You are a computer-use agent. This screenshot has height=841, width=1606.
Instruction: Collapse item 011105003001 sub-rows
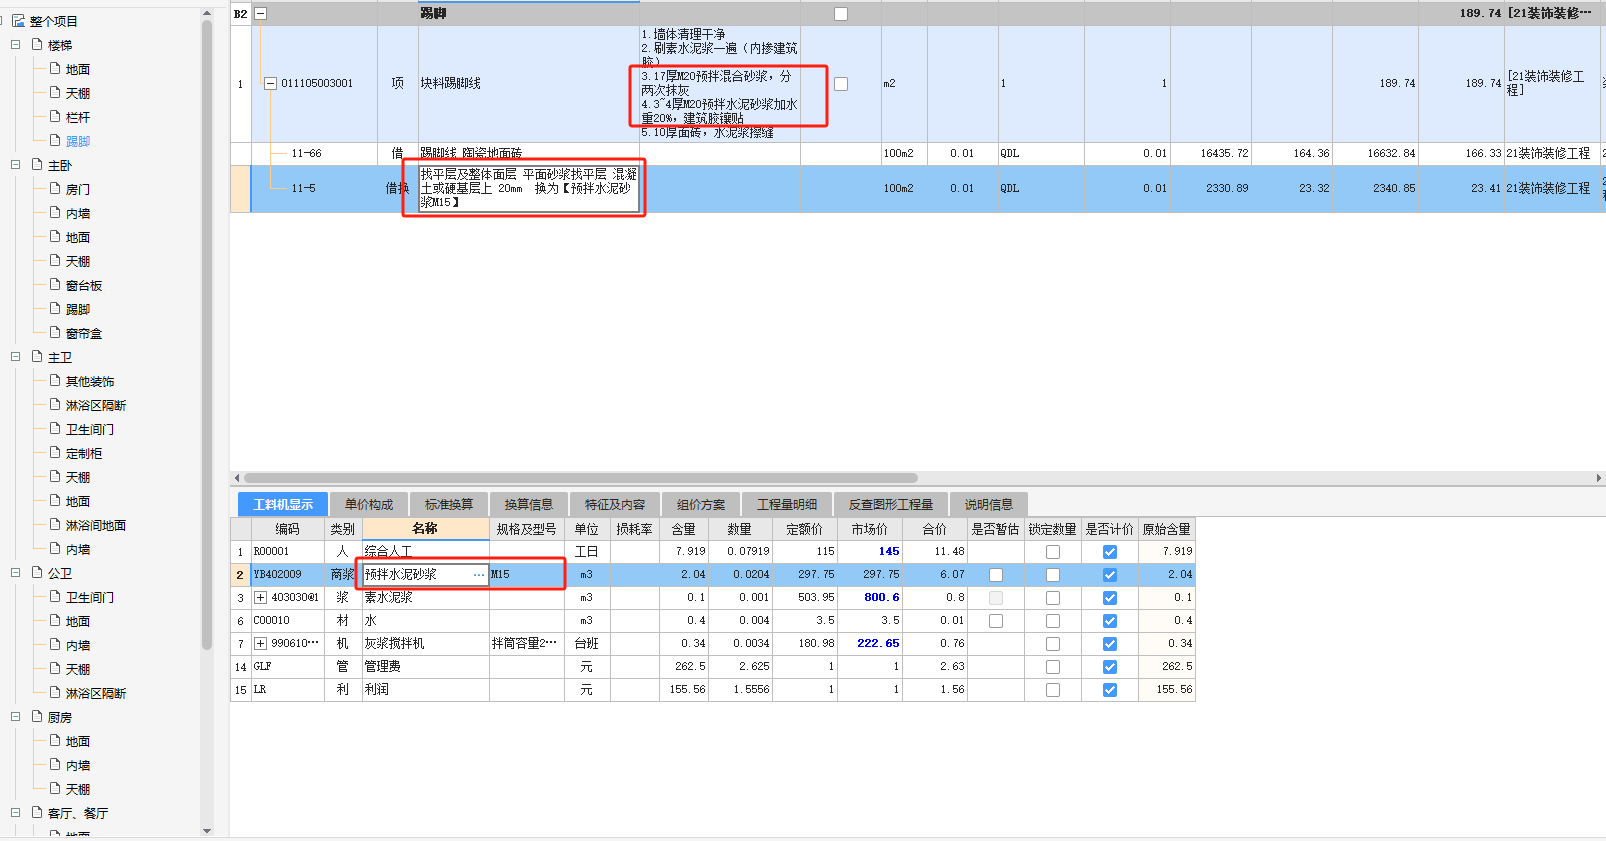click(x=270, y=83)
